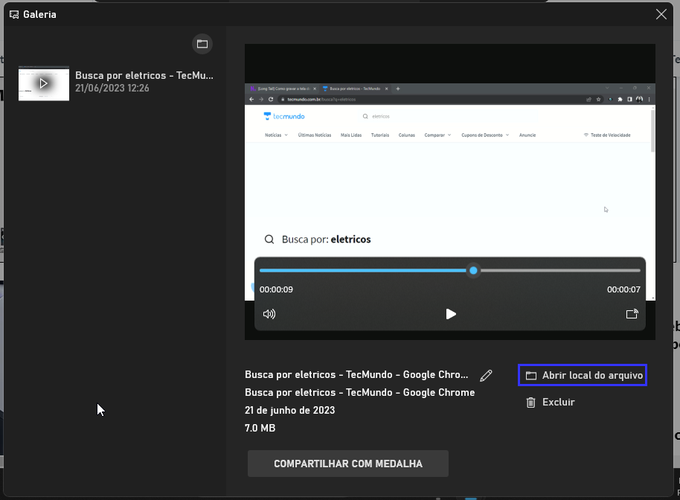The height and width of the screenshot is (500, 680).
Task: Close the Galeria window
Action: [x=661, y=14]
